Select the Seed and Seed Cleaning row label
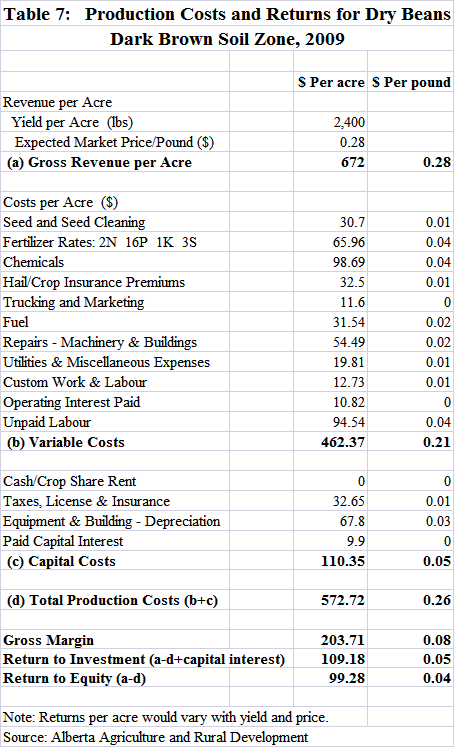Screen dimensions: 454x747 tap(74, 222)
